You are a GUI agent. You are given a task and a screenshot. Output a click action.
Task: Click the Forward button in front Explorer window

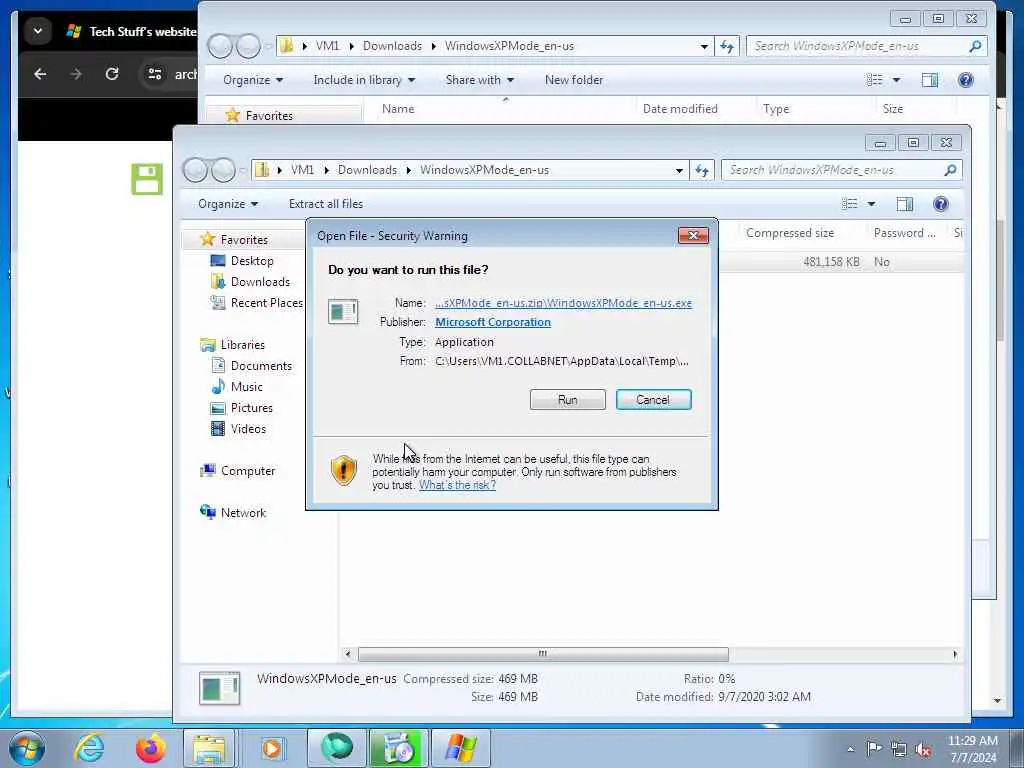(223, 170)
